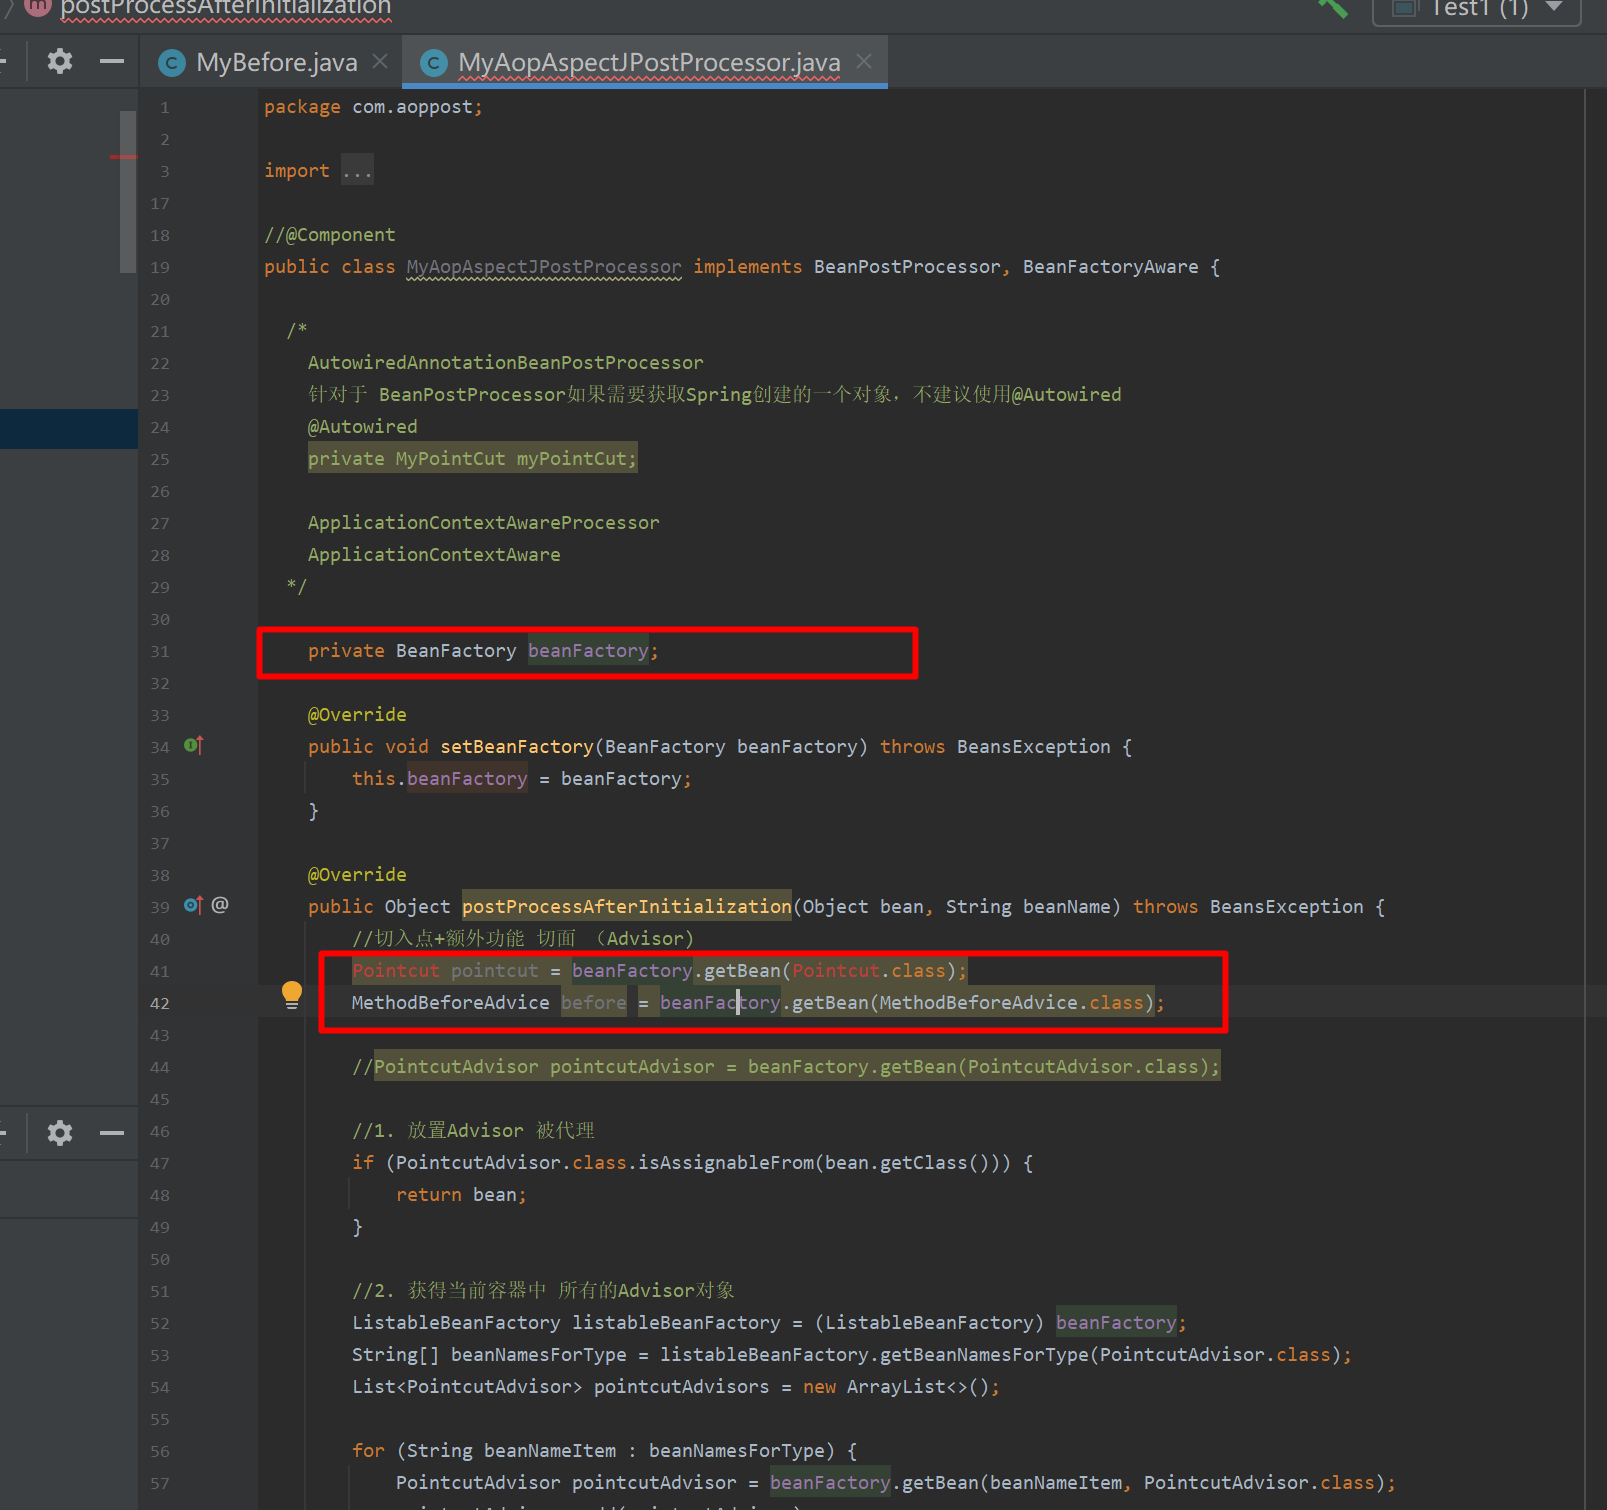
Task: Click this.beanFactory on line 35
Action: click(439, 779)
